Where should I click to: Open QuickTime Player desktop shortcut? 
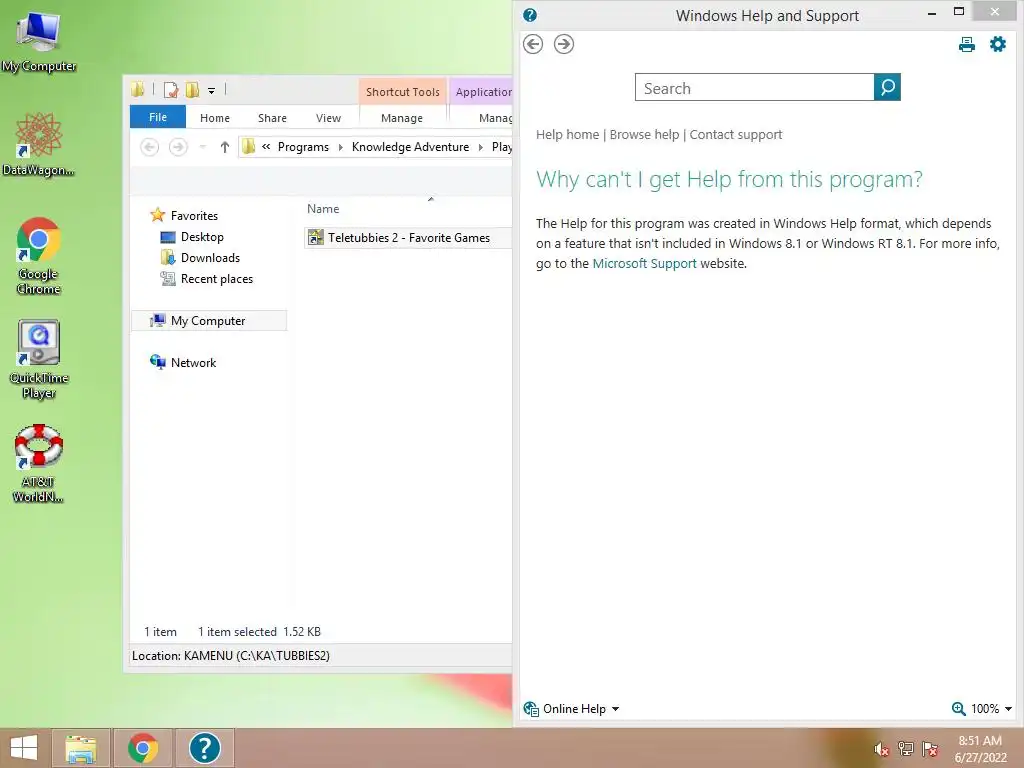click(x=39, y=359)
